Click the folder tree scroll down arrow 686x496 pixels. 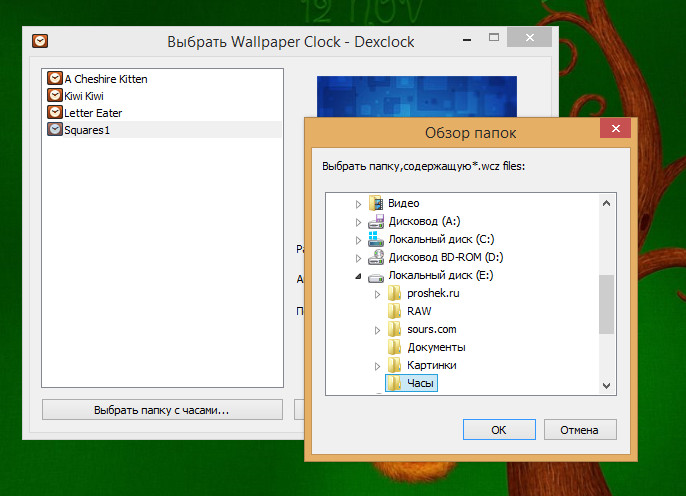coord(606,385)
